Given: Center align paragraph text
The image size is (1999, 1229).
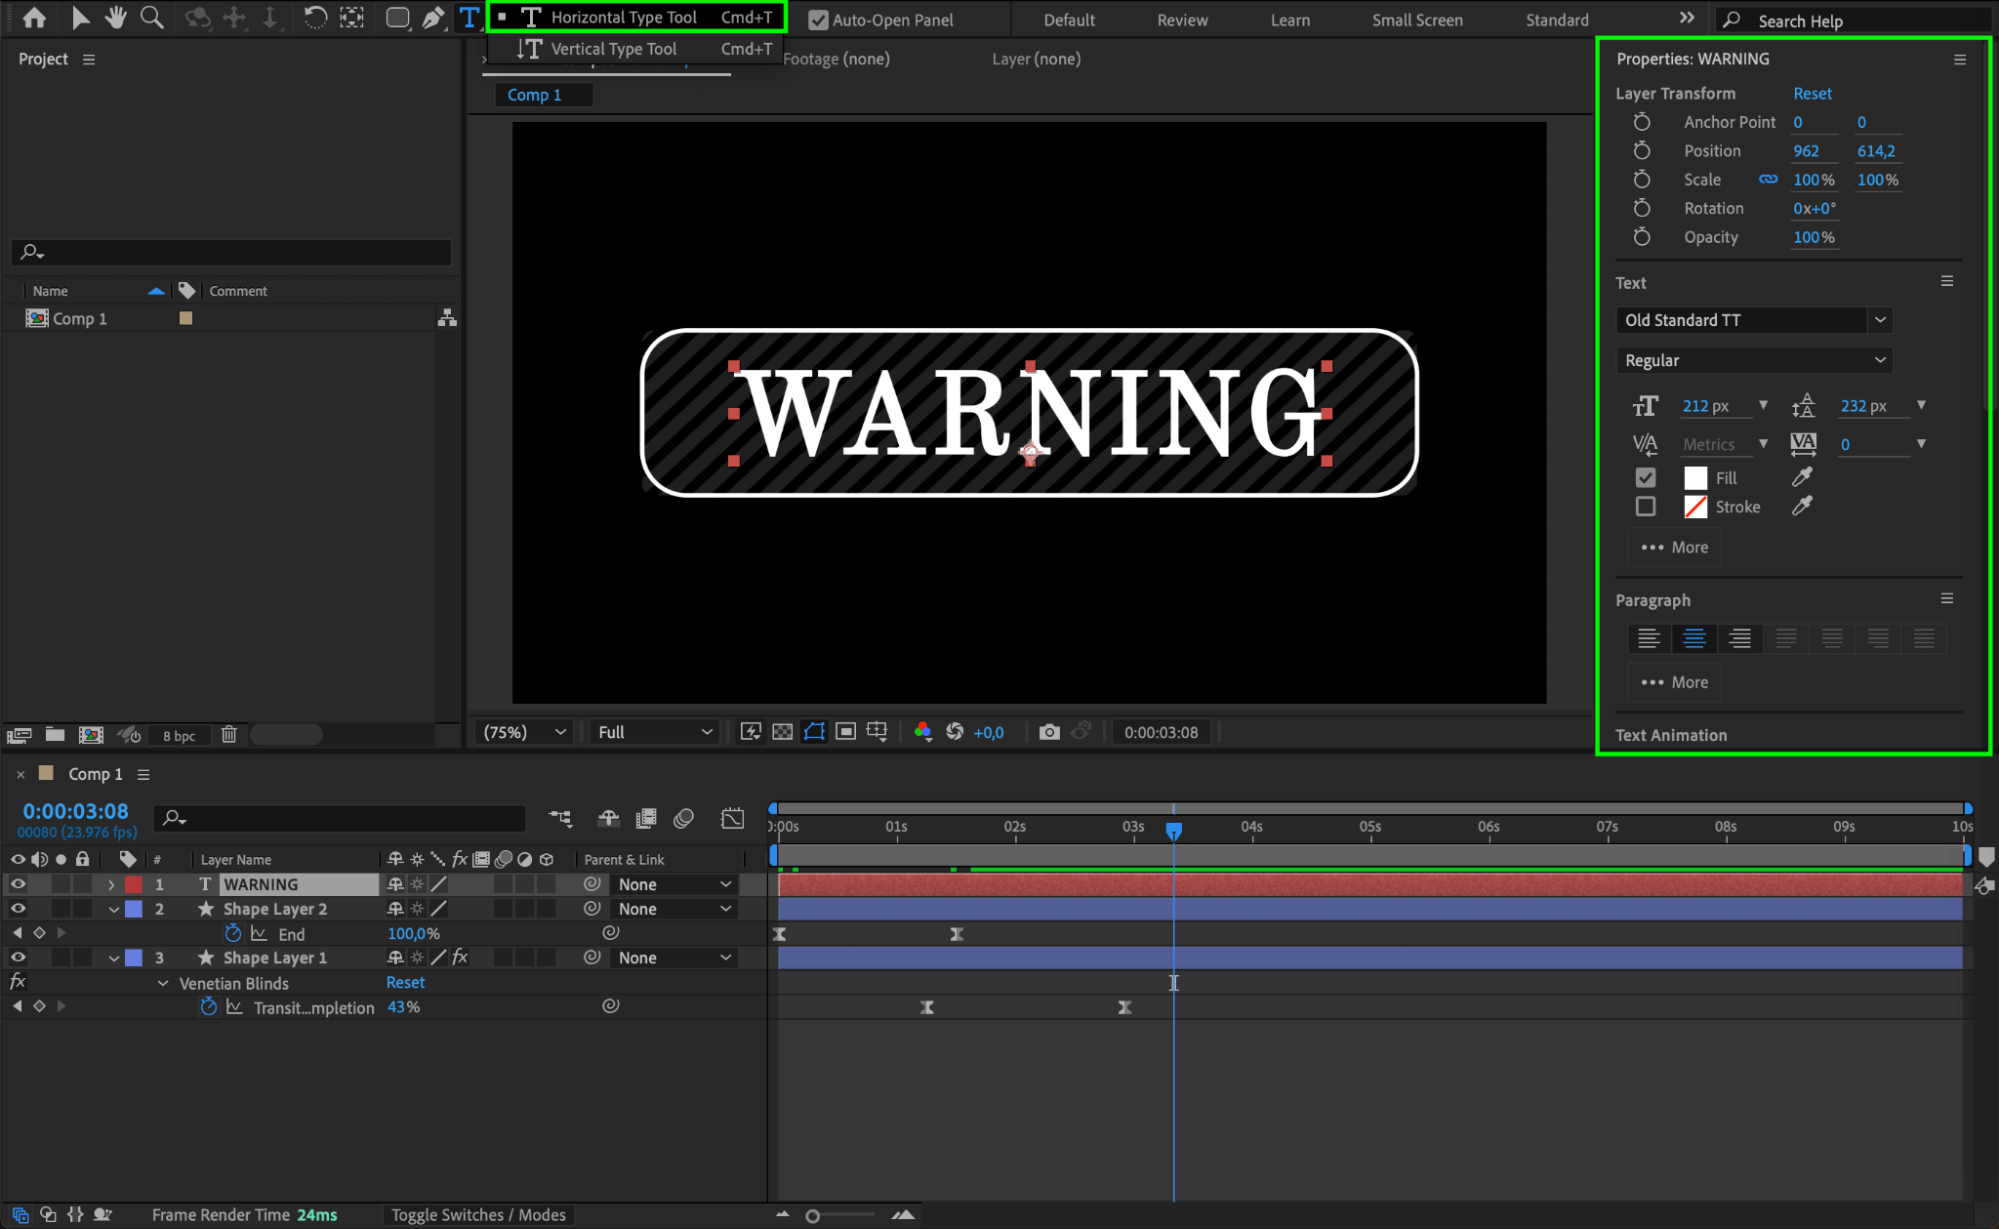Looking at the screenshot, I should [1694, 638].
